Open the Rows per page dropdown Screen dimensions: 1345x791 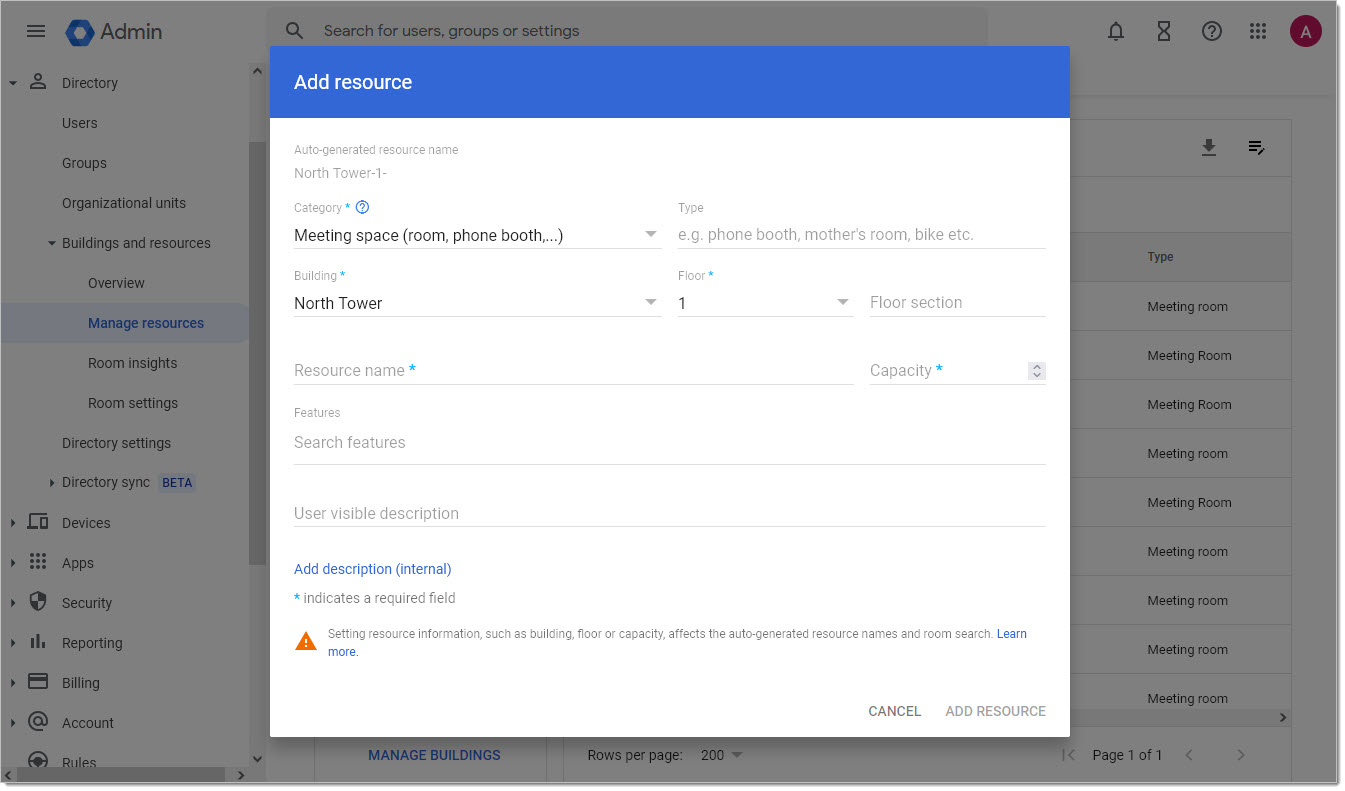coord(722,755)
